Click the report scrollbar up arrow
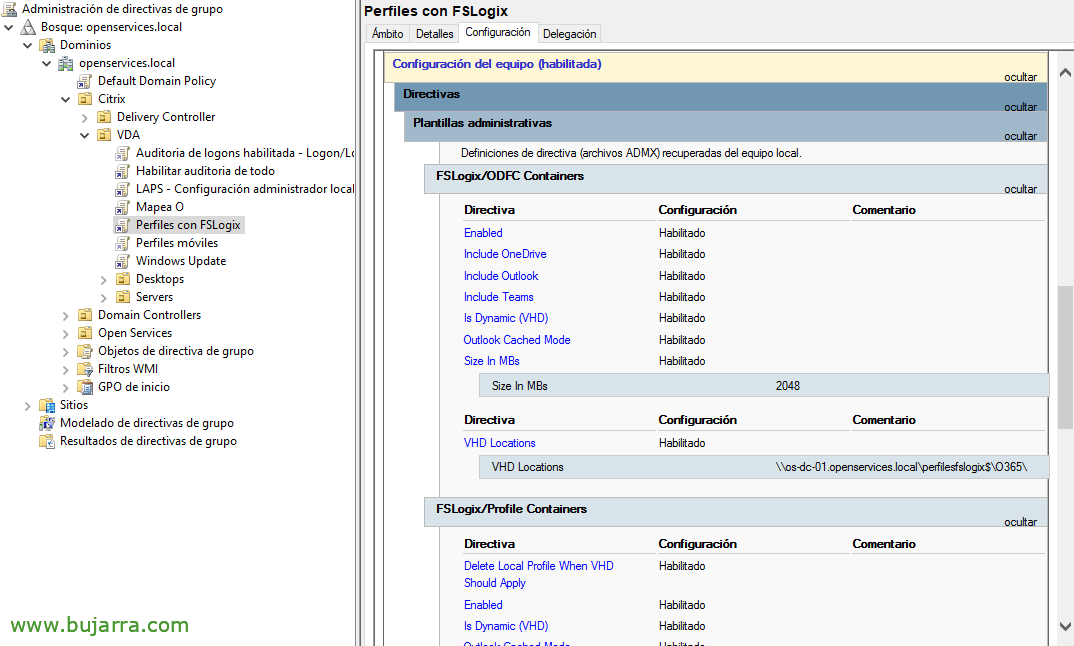The height and width of the screenshot is (646, 1074). coord(1065,73)
